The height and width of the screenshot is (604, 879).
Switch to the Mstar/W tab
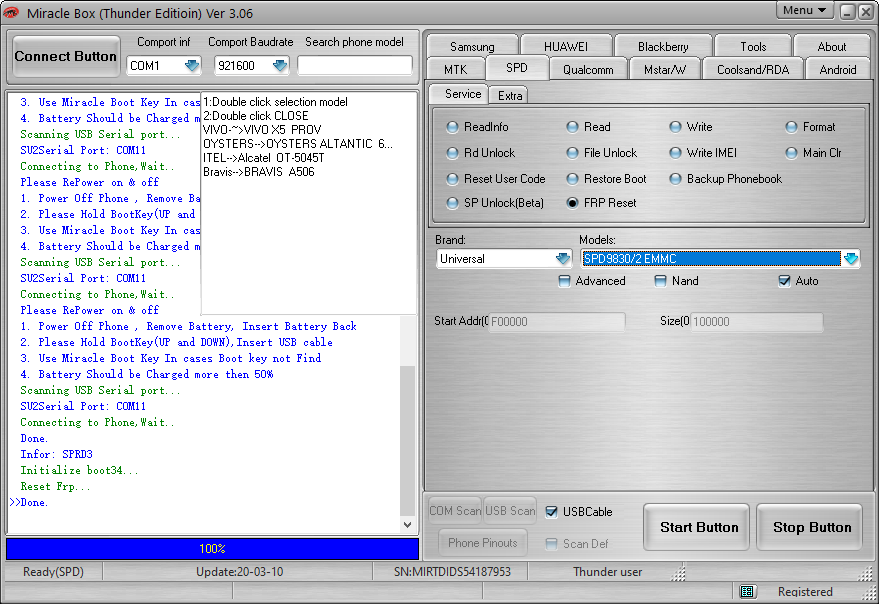(x=664, y=70)
